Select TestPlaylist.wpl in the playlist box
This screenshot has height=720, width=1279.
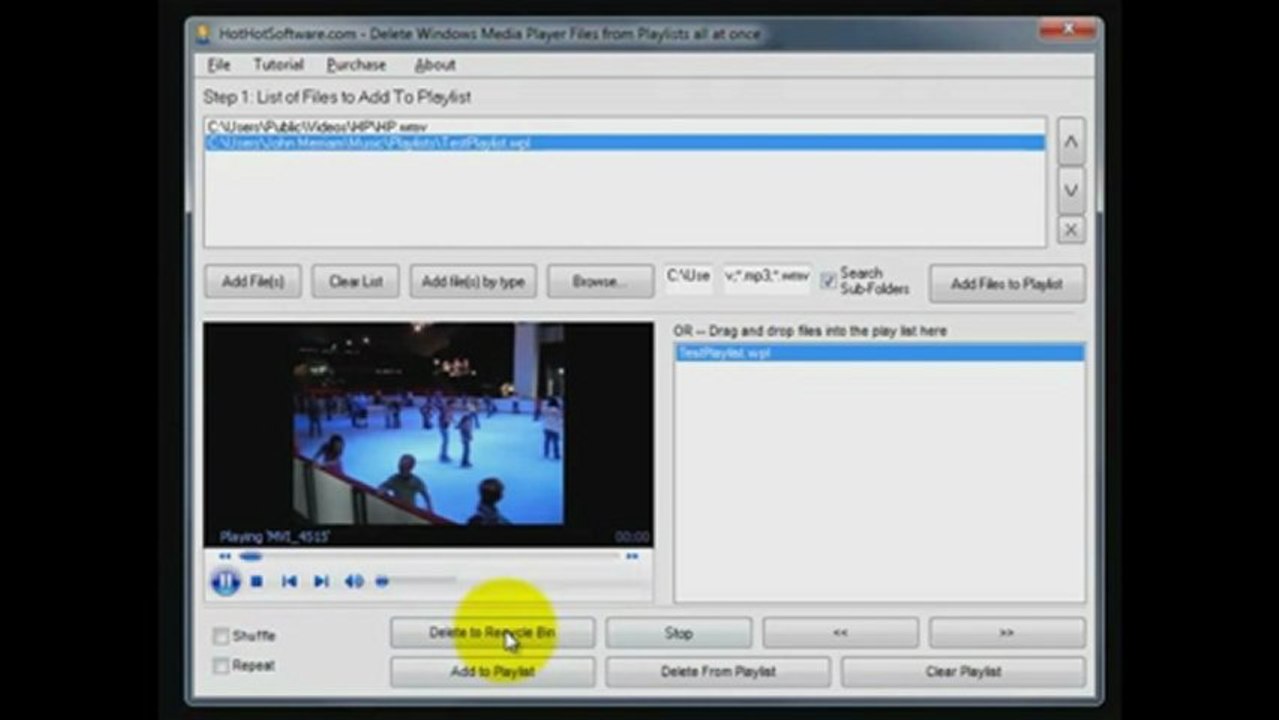[x=879, y=353]
